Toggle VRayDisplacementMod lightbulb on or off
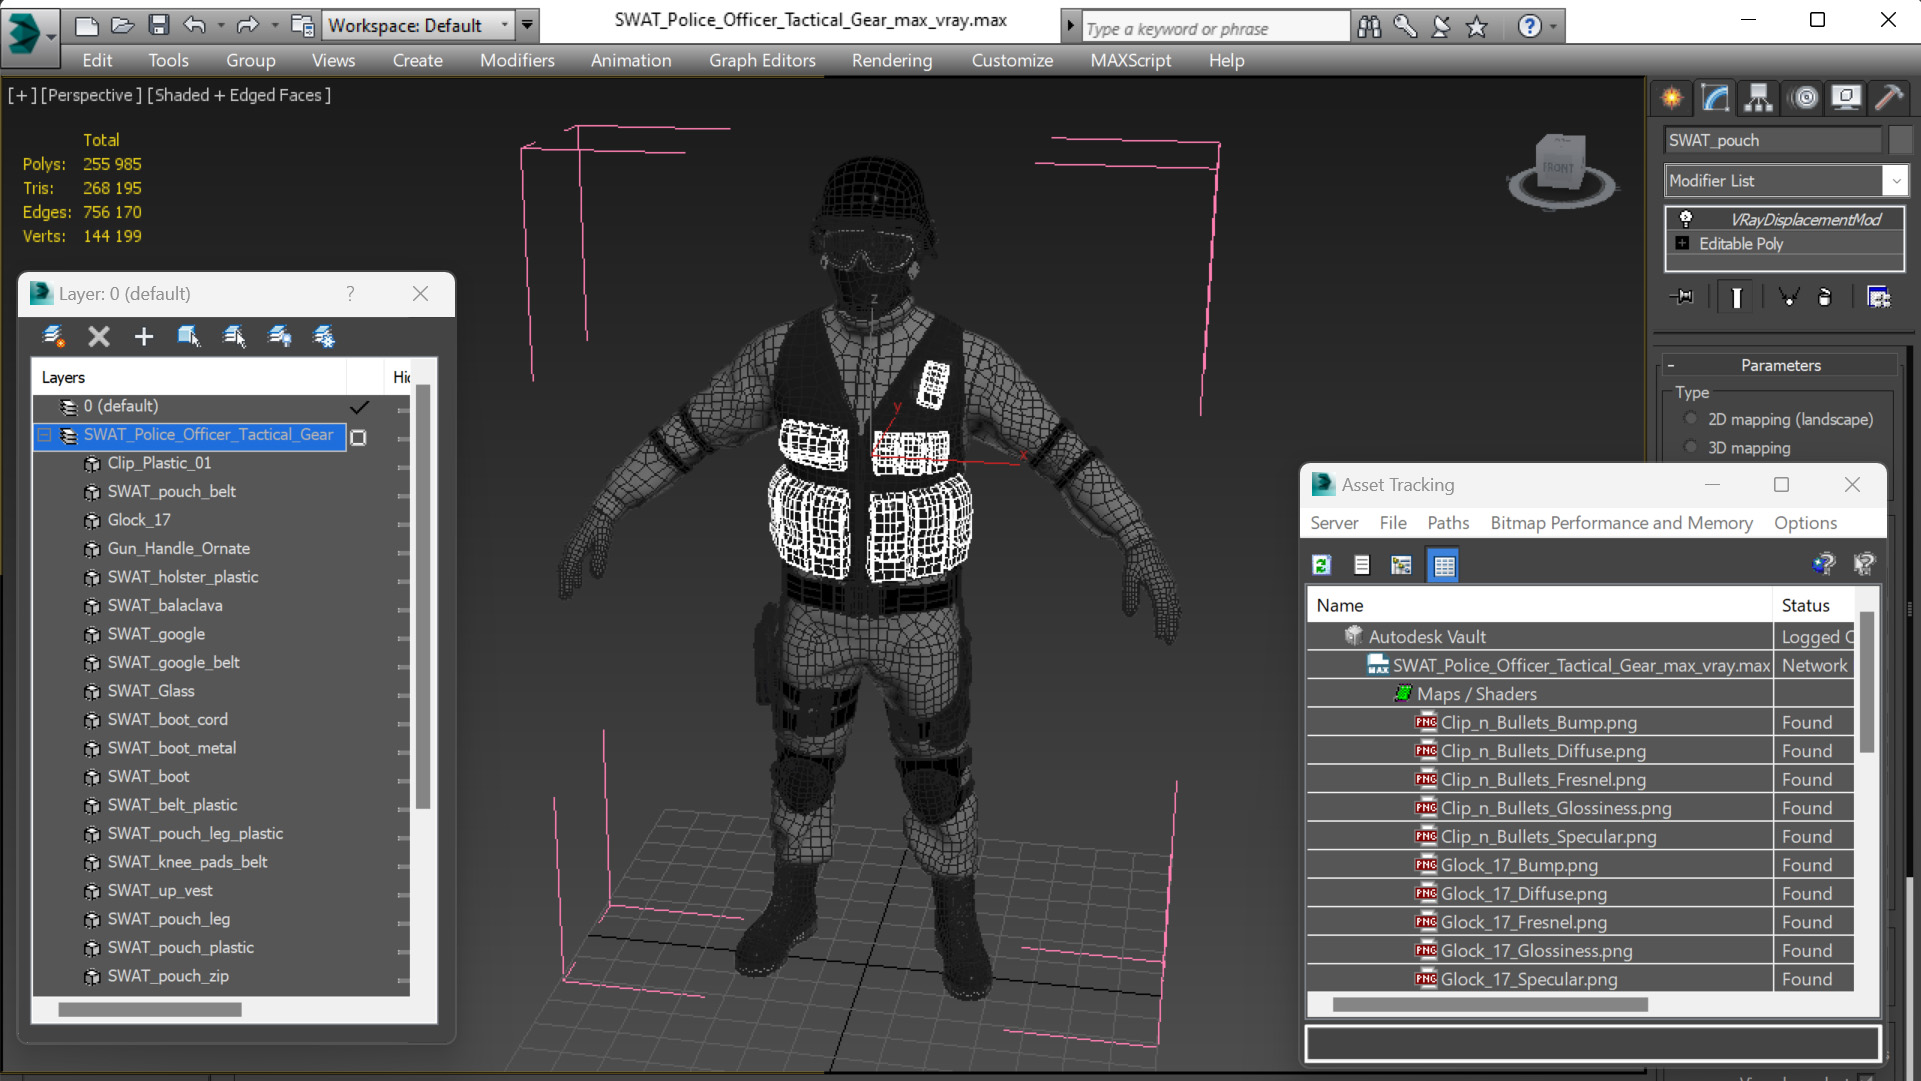Image resolution: width=1921 pixels, height=1081 pixels. (x=1686, y=219)
